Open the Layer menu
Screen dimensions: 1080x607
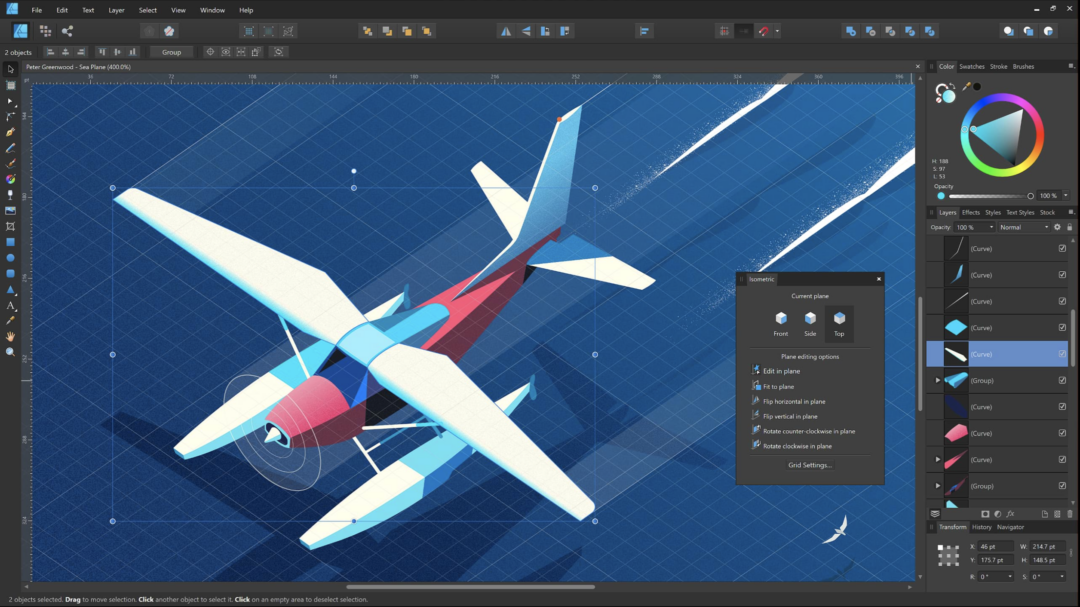tap(115, 10)
